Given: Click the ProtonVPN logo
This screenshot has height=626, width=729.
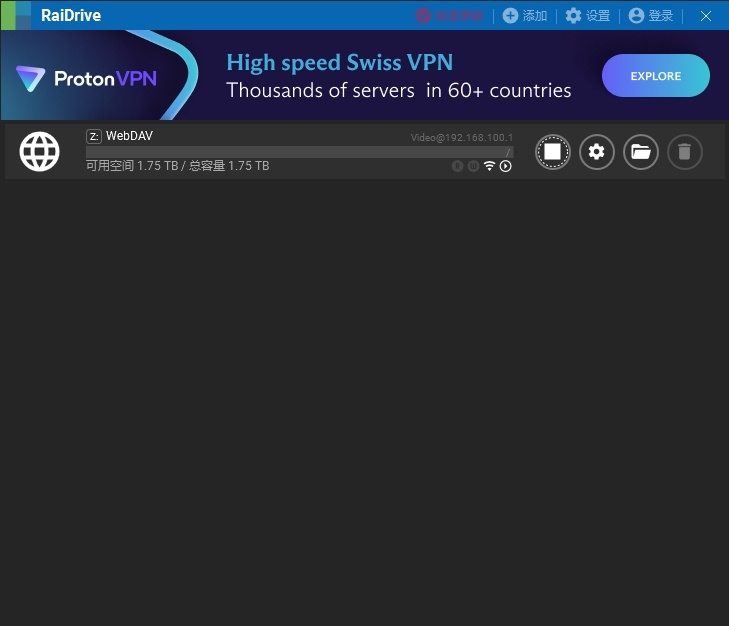Looking at the screenshot, I should tap(87, 78).
